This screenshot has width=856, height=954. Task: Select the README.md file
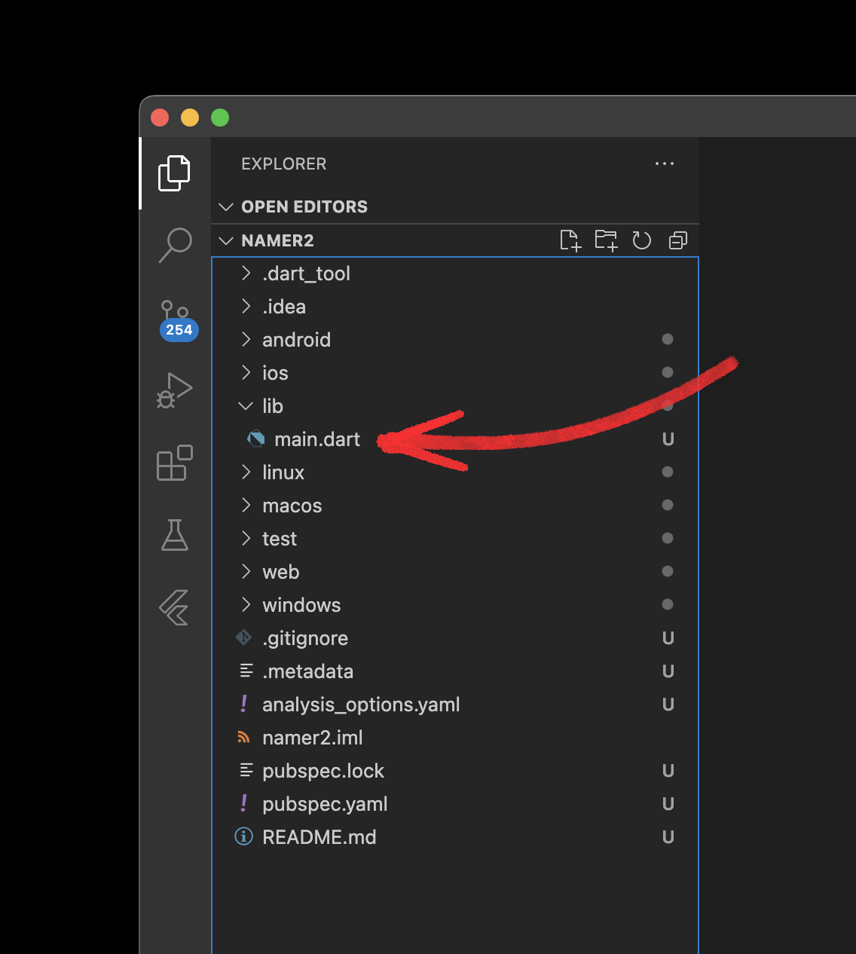(x=318, y=837)
